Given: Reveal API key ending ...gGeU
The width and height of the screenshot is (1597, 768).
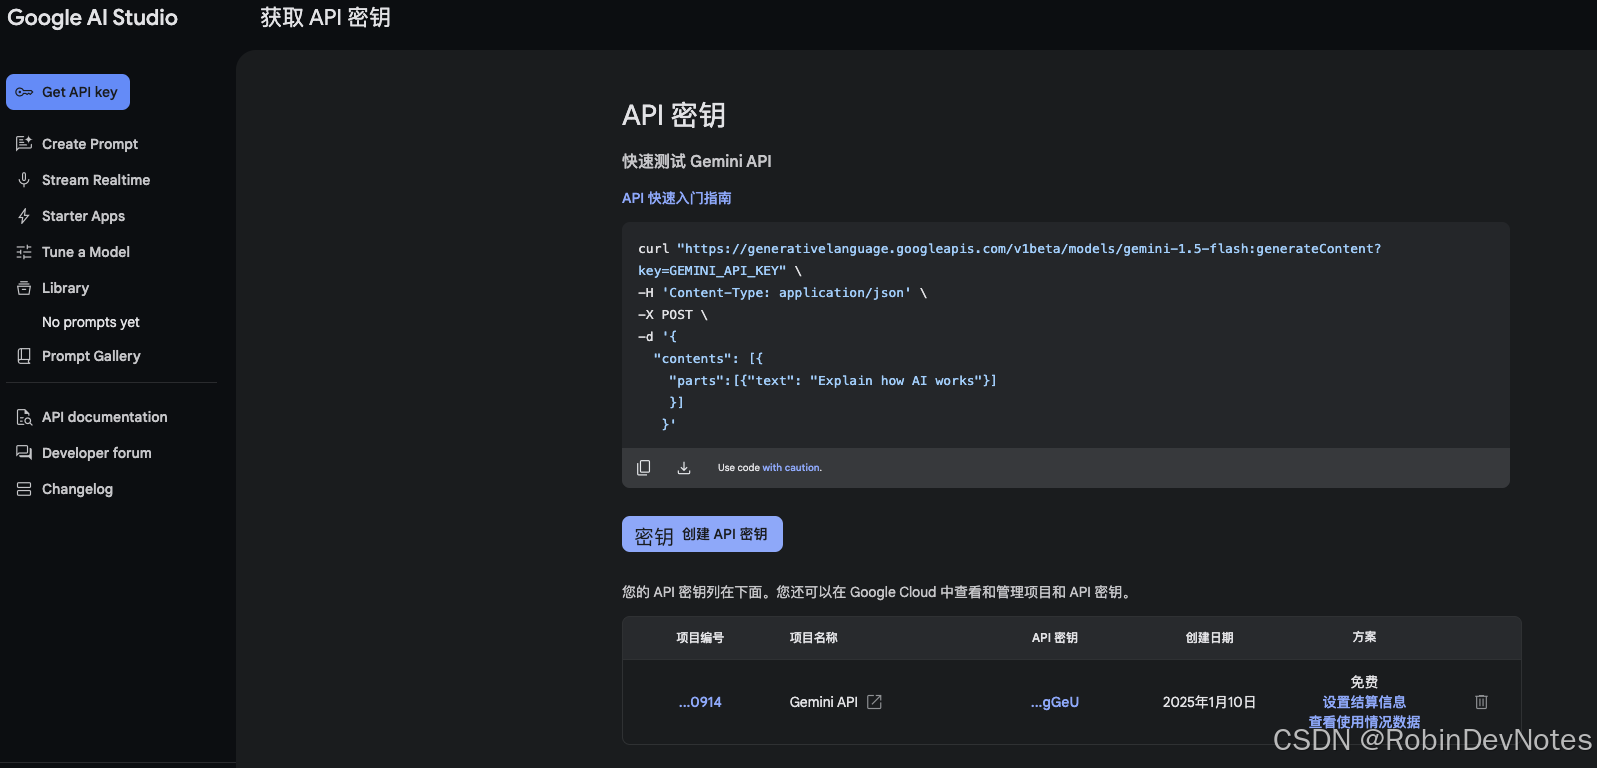Looking at the screenshot, I should point(1055,702).
